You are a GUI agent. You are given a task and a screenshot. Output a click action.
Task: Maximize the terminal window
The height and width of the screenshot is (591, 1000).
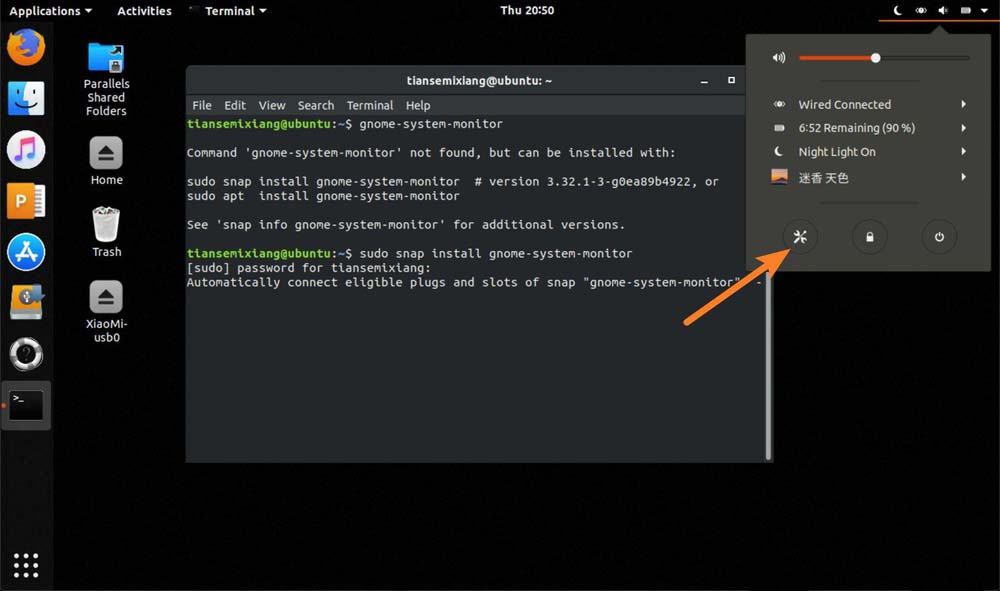(x=732, y=80)
